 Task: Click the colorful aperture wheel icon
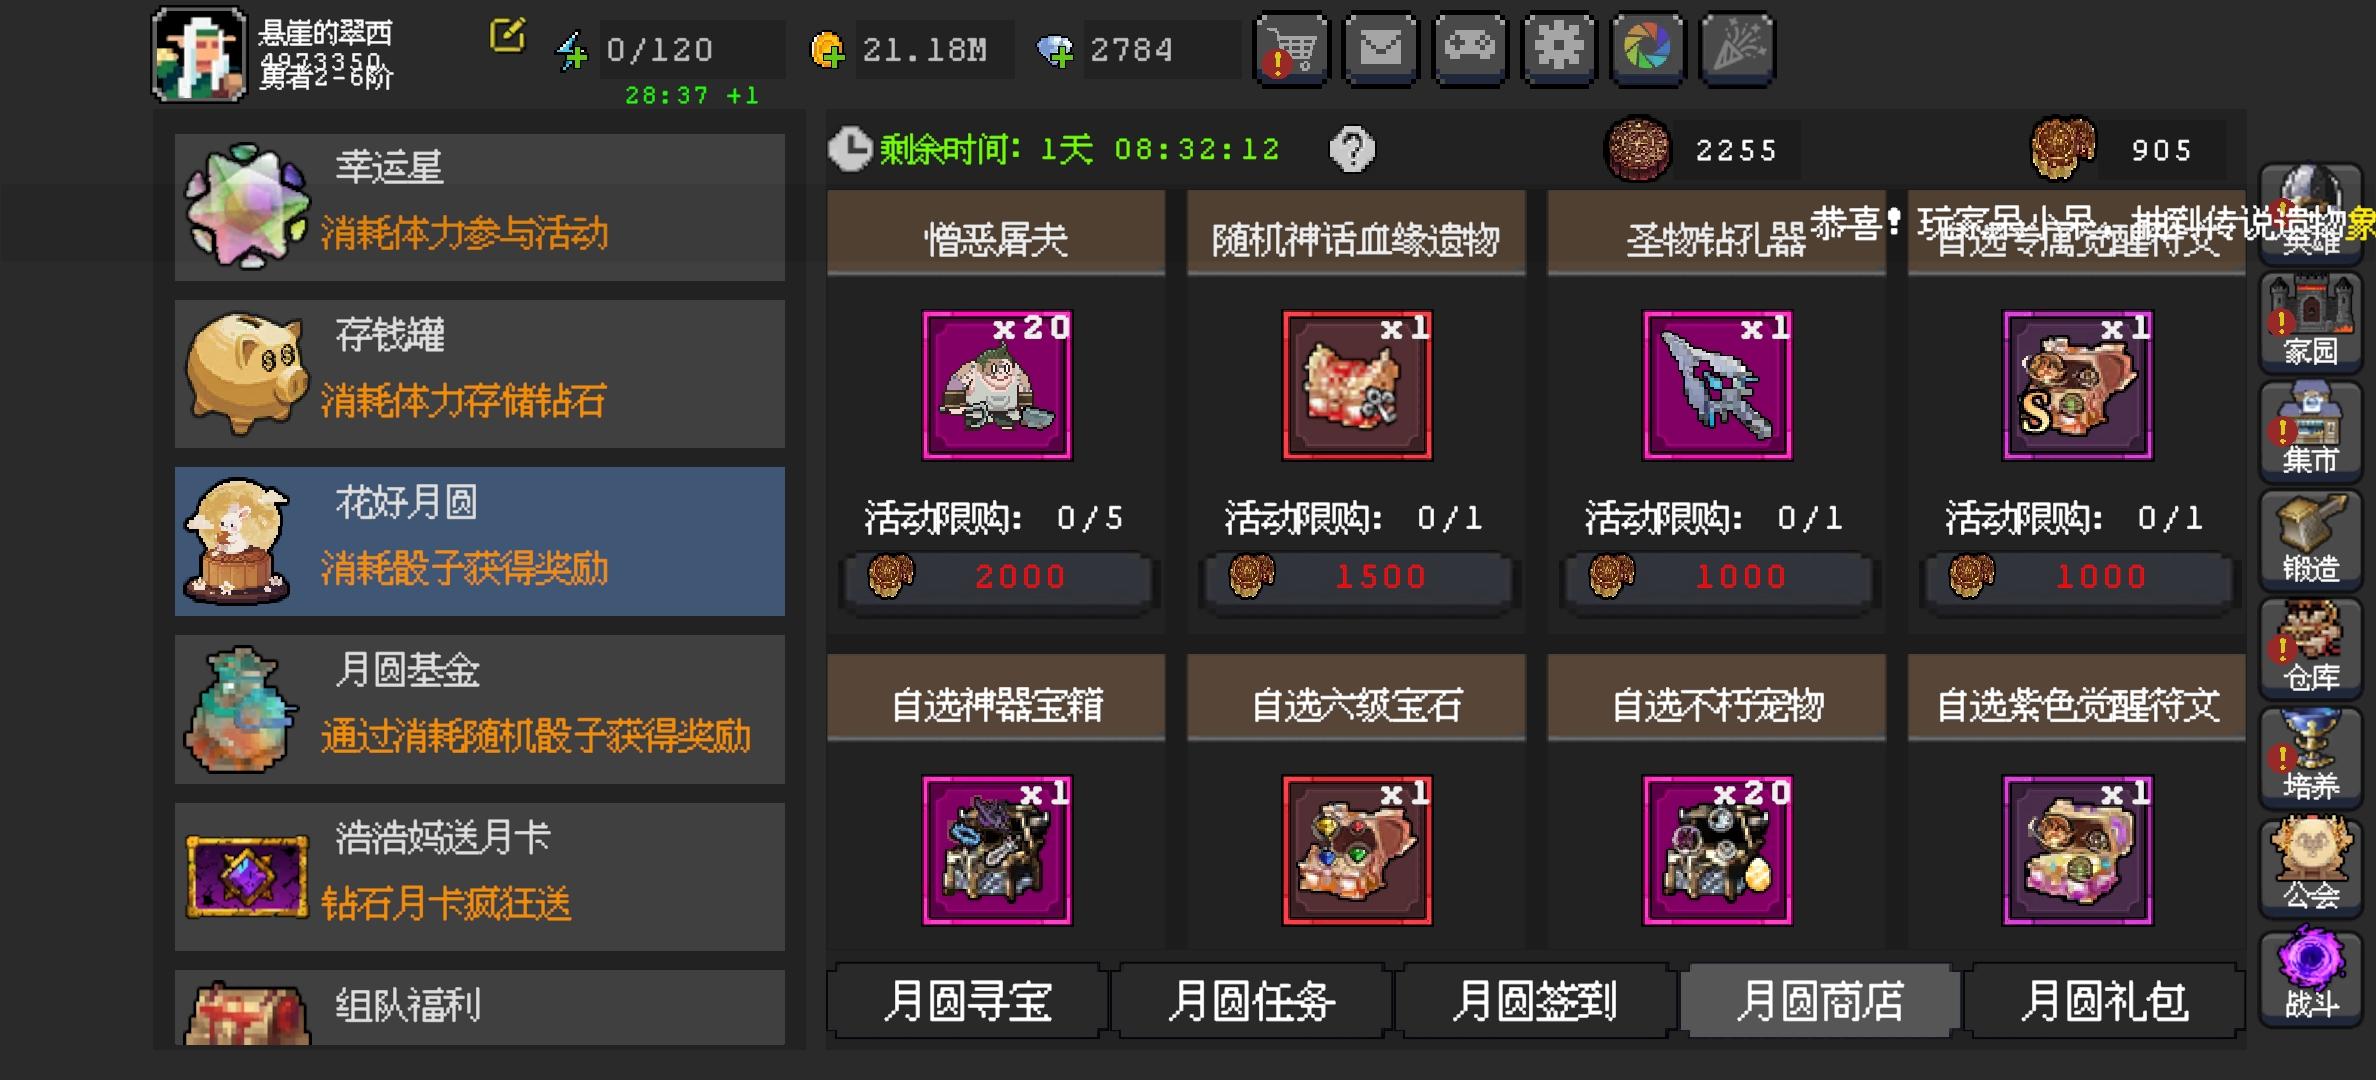[1648, 49]
